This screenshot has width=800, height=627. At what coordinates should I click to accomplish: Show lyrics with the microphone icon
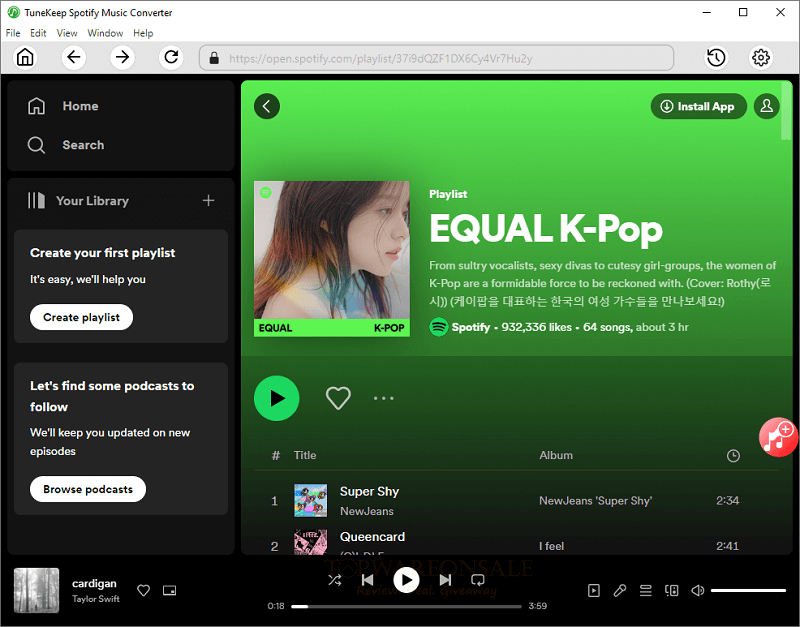tap(619, 590)
